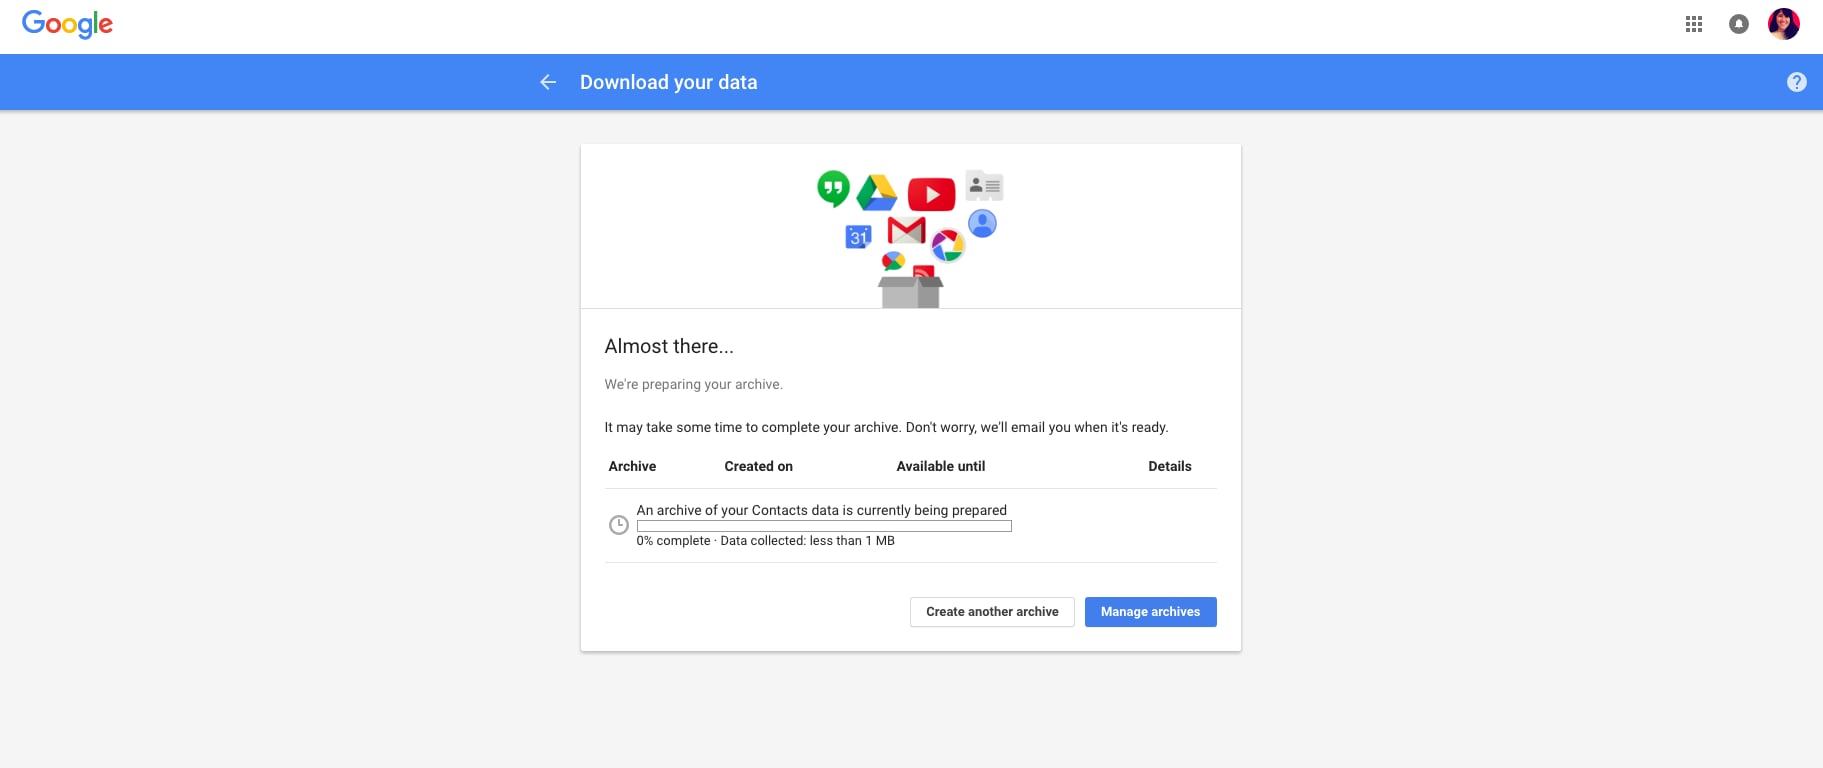The width and height of the screenshot is (1823, 768).
Task: Click the Available until column header
Action: 940,466
